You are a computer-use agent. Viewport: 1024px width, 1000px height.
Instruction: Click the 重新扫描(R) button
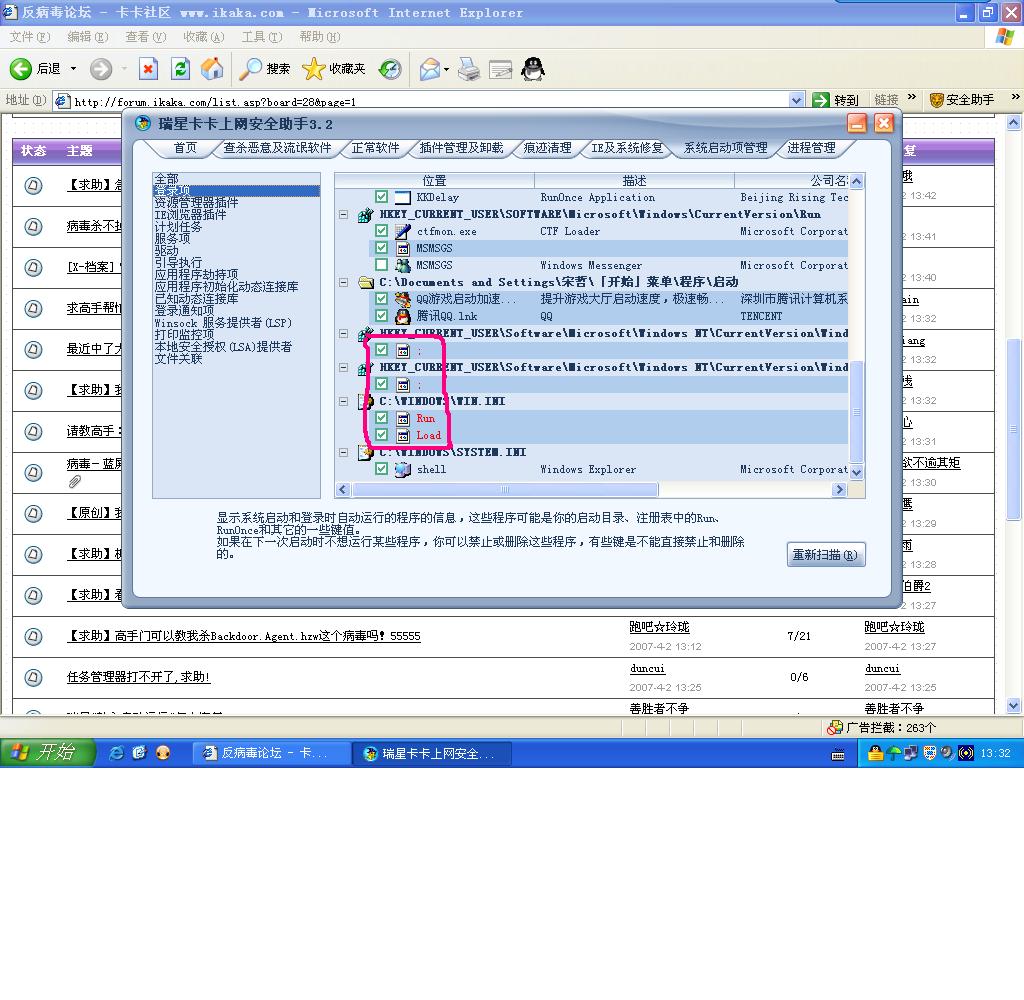[825, 555]
